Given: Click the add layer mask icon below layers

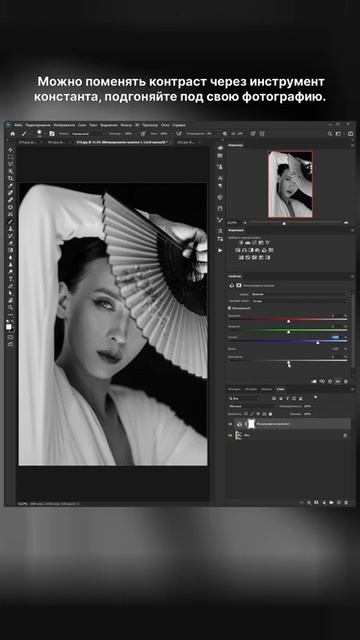Looking at the screenshot, I should pyautogui.click(x=316, y=502).
